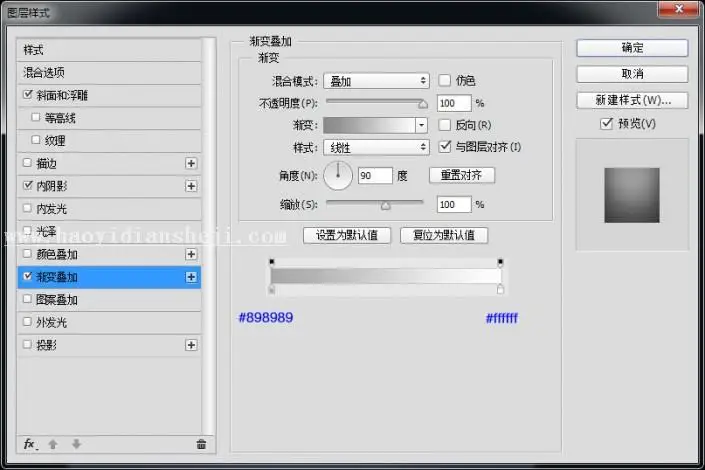Viewport: 705px width, 470px height.
Task: Click the 重置对齐 reset alignment button
Action: point(462,175)
